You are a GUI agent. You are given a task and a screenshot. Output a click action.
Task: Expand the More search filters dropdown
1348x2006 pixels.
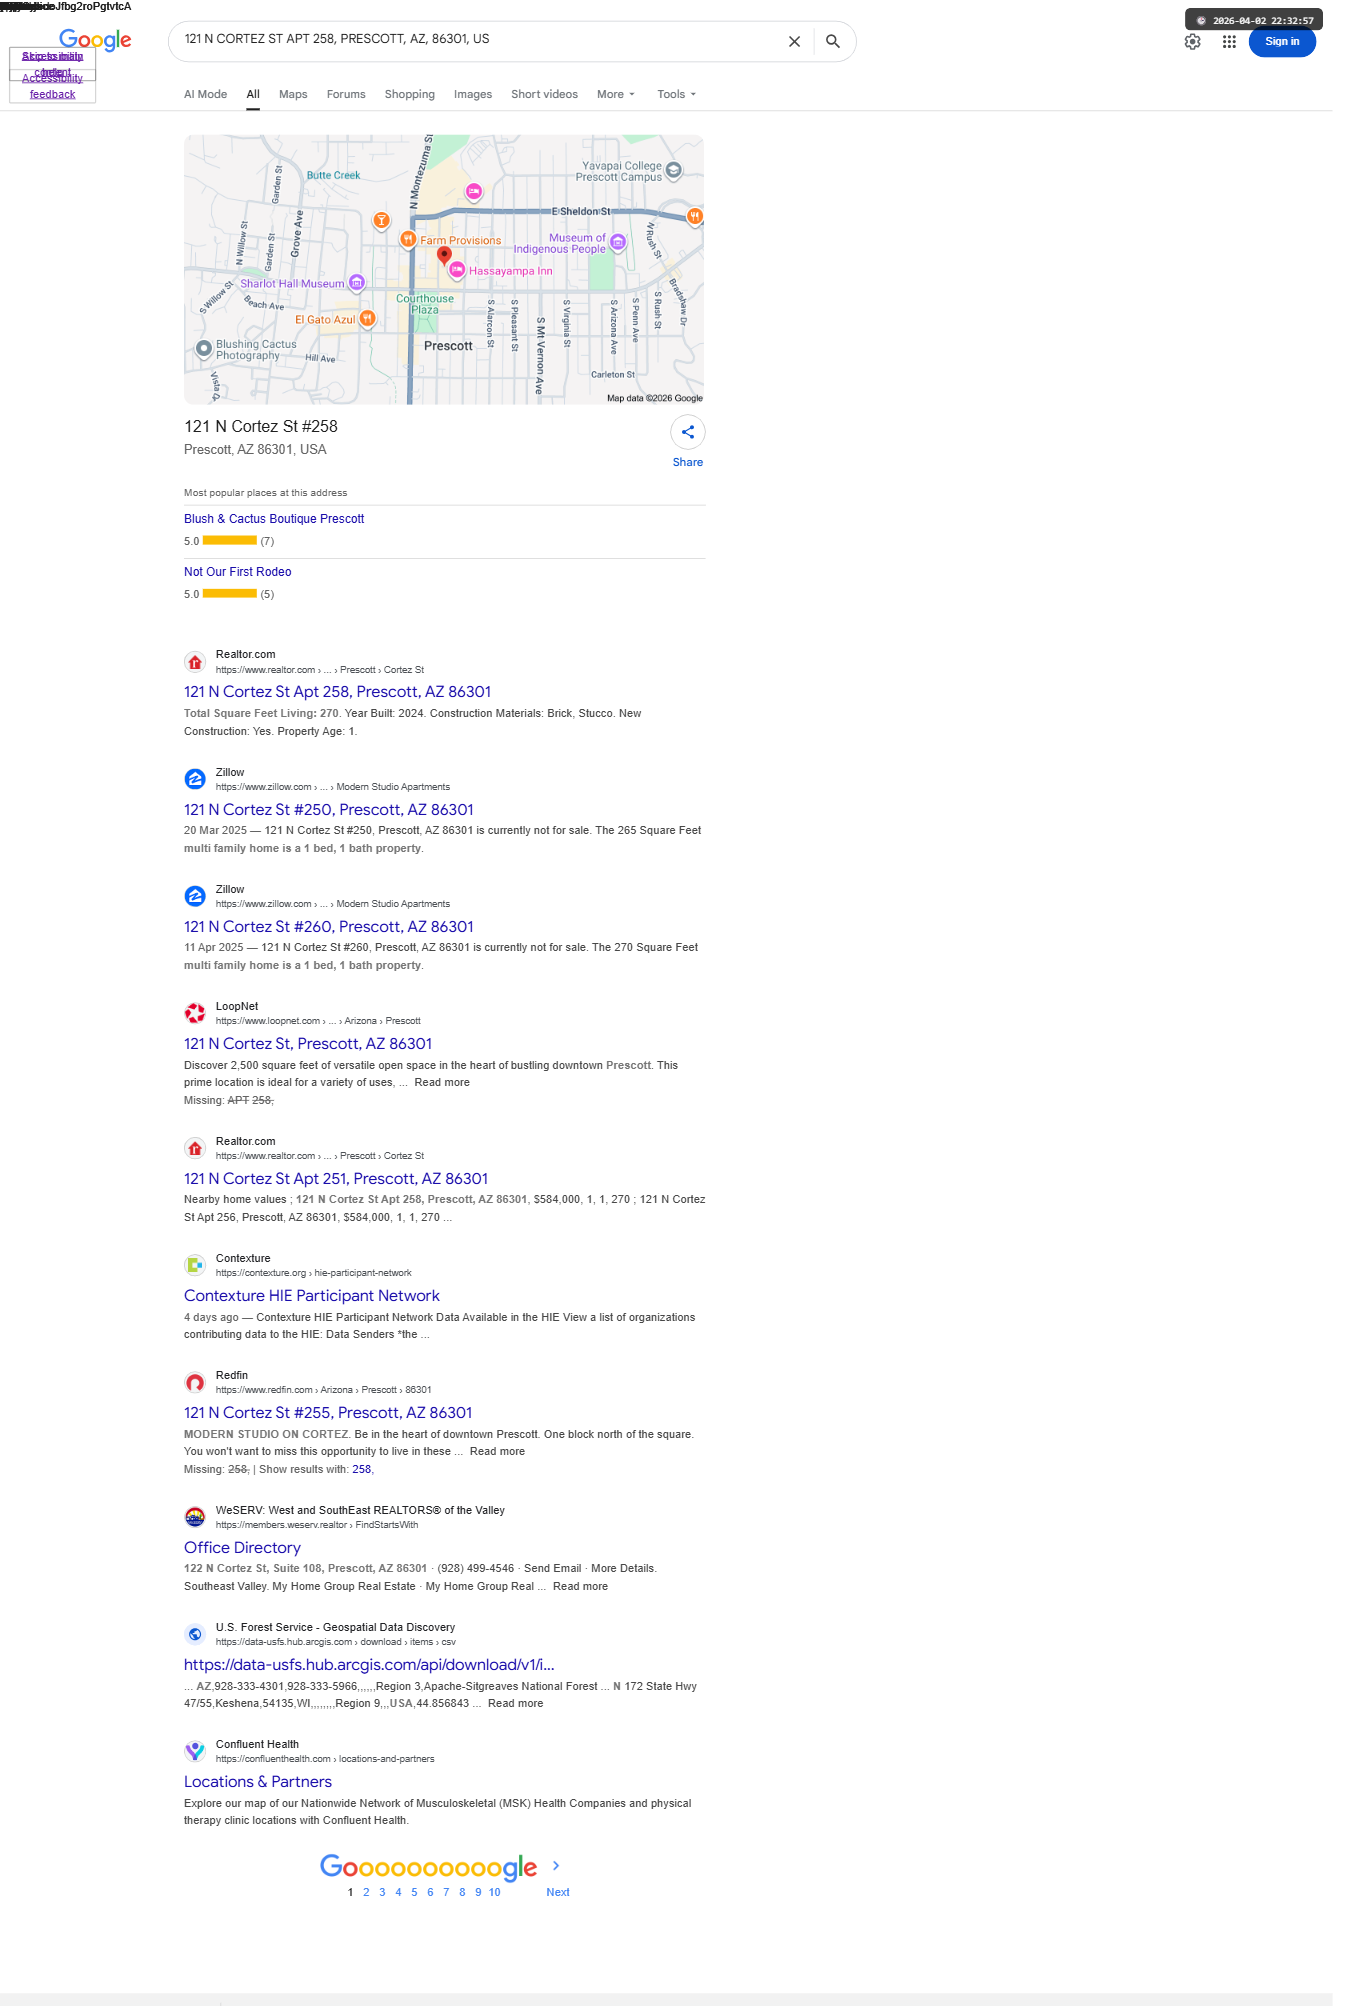616,94
